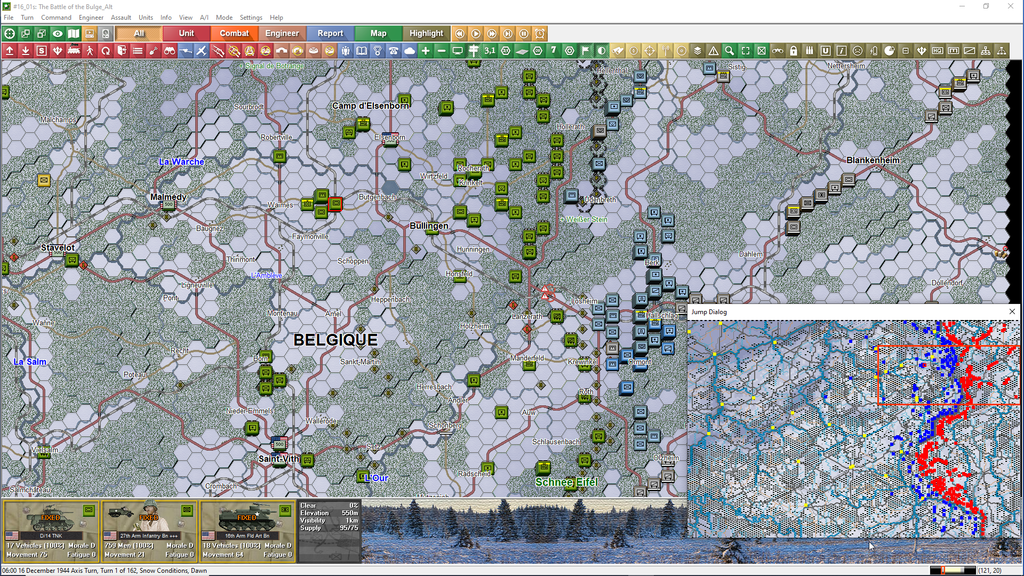Click the frowning face morale icon

click(857, 50)
